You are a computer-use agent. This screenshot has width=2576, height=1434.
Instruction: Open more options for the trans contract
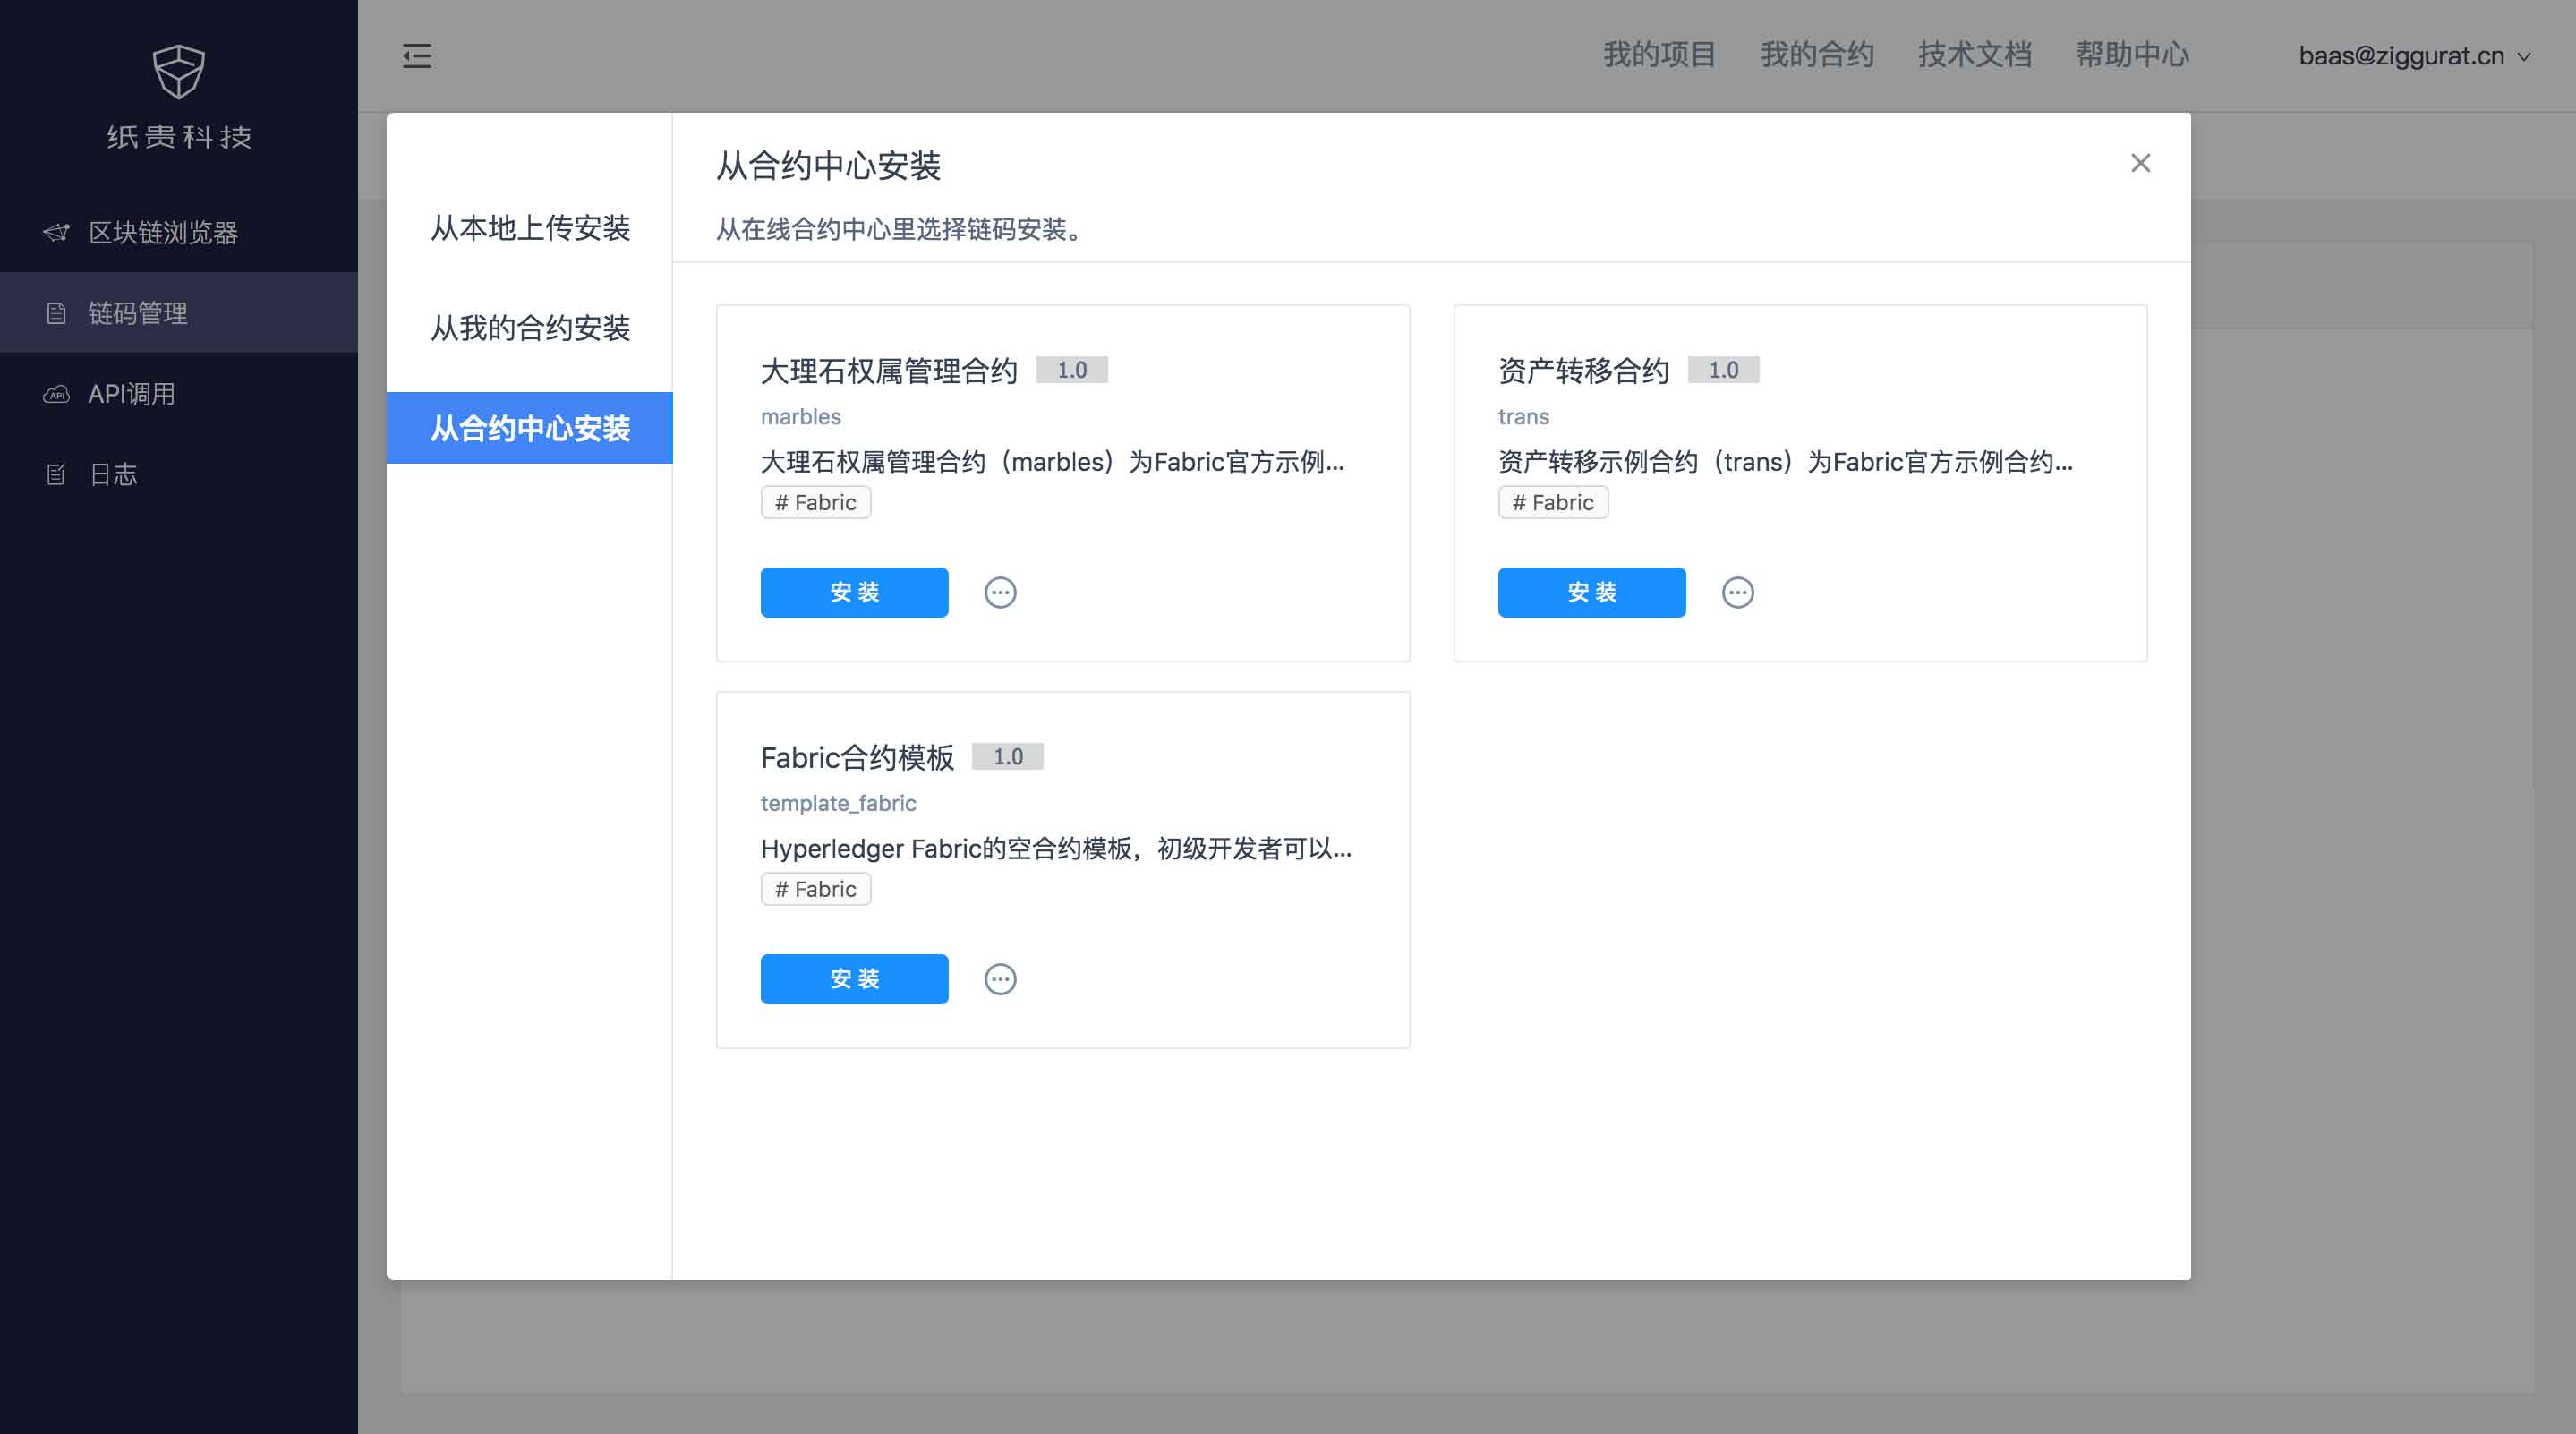coord(1737,592)
